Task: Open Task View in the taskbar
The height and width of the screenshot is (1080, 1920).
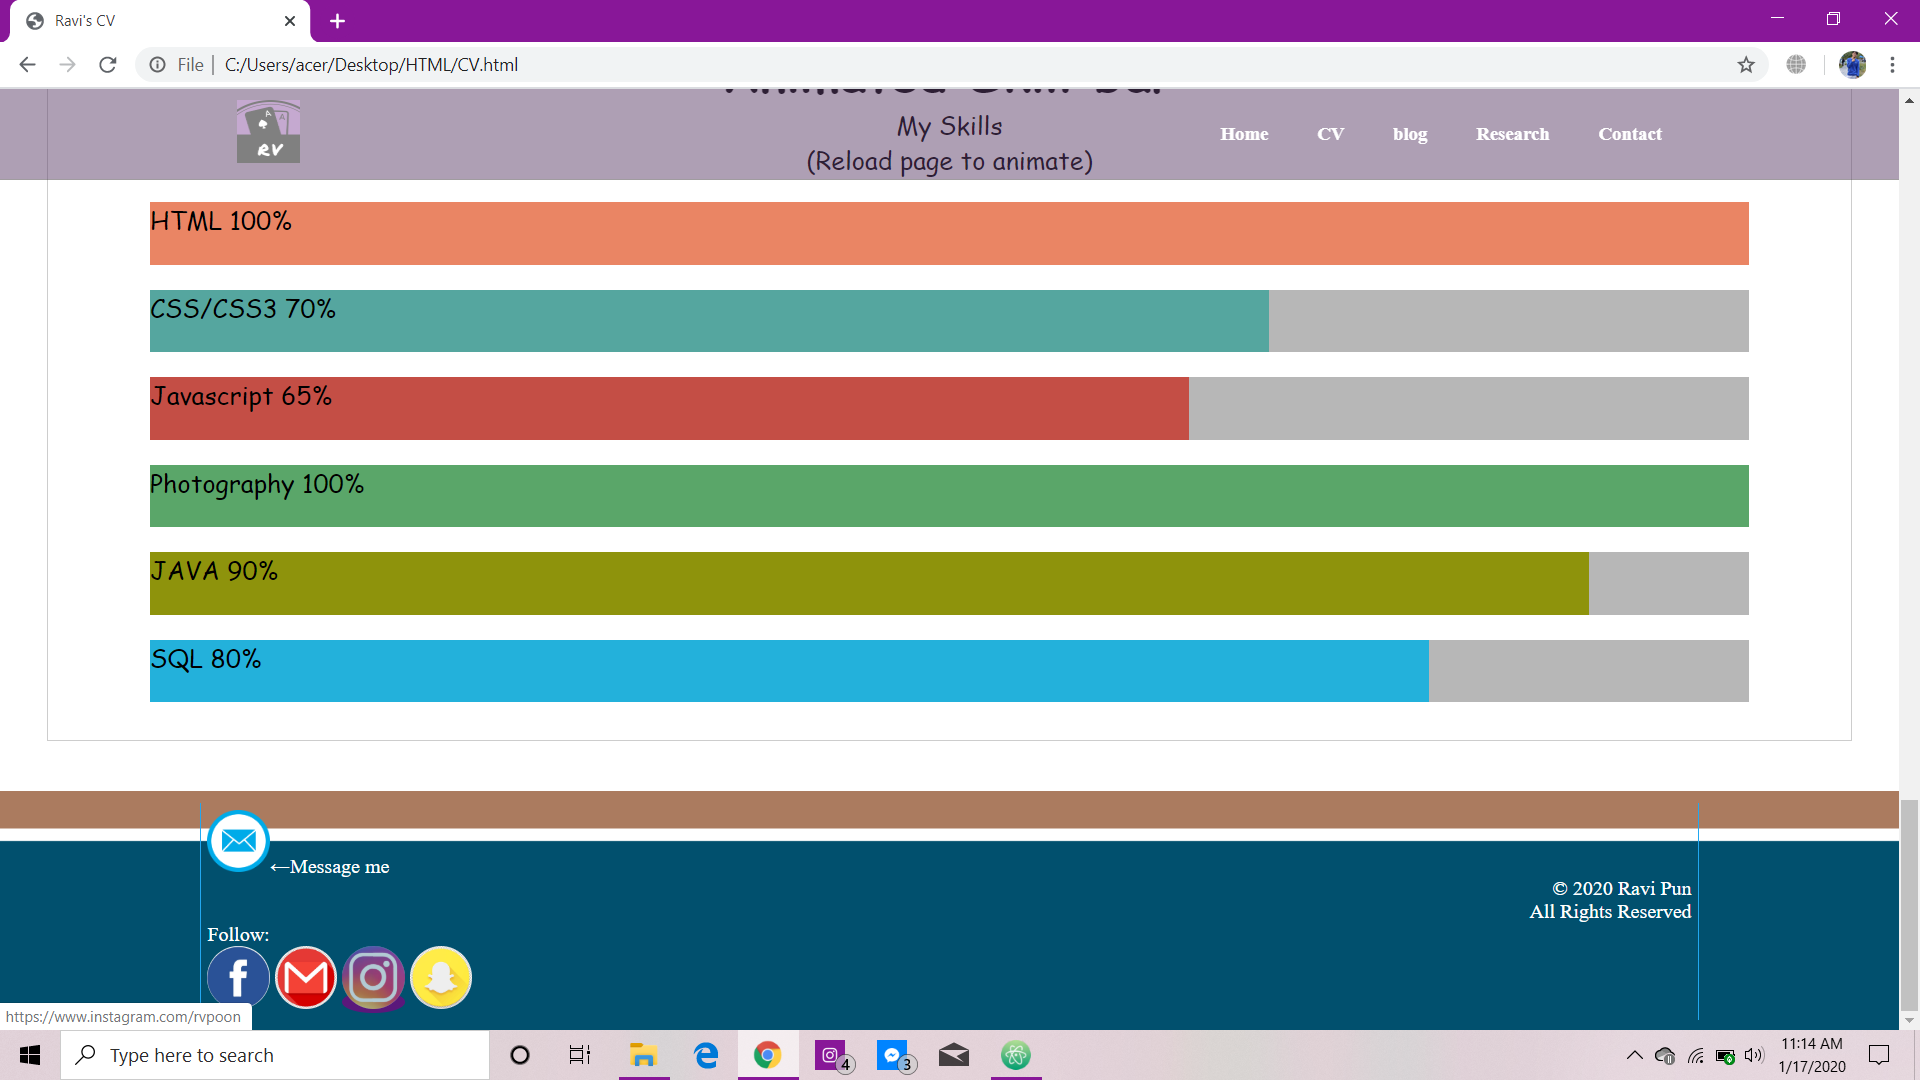Action: (580, 1055)
